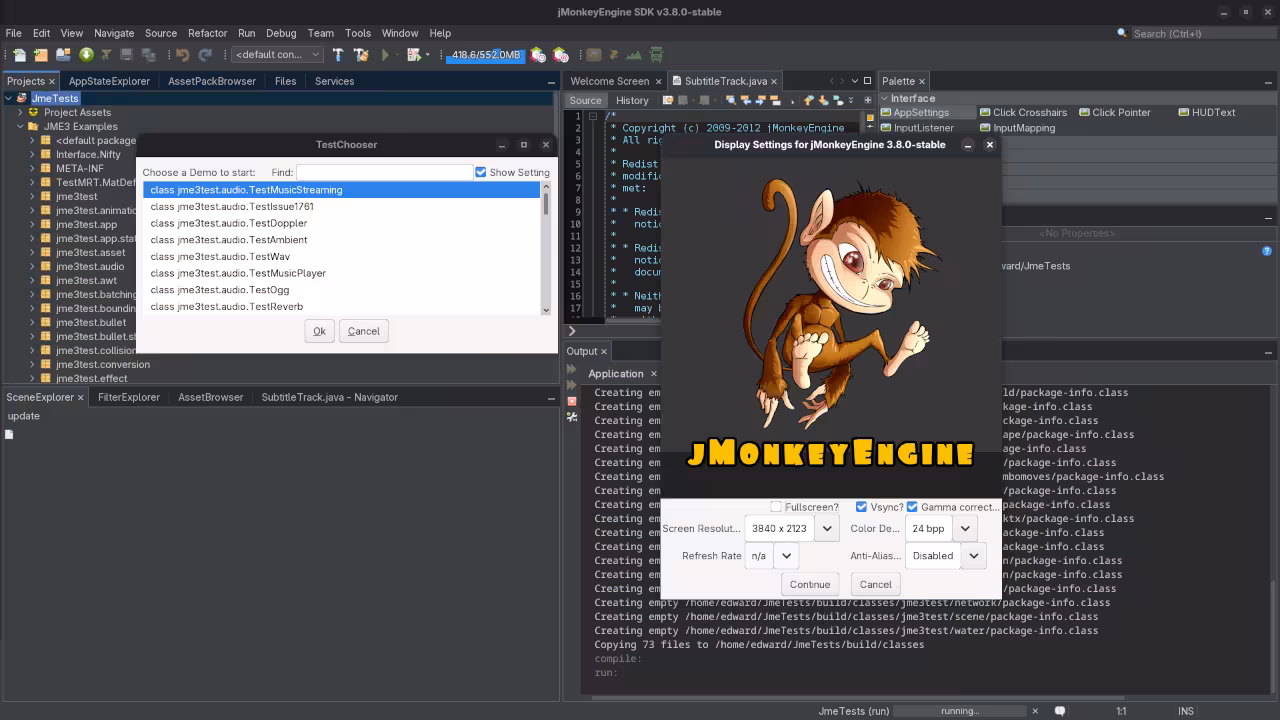The width and height of the screenshot is (1280, 720).
Task: Enable the Fullscreen checkbox in Display Settings
Action: pyautogui.click(x=776, y=507)
